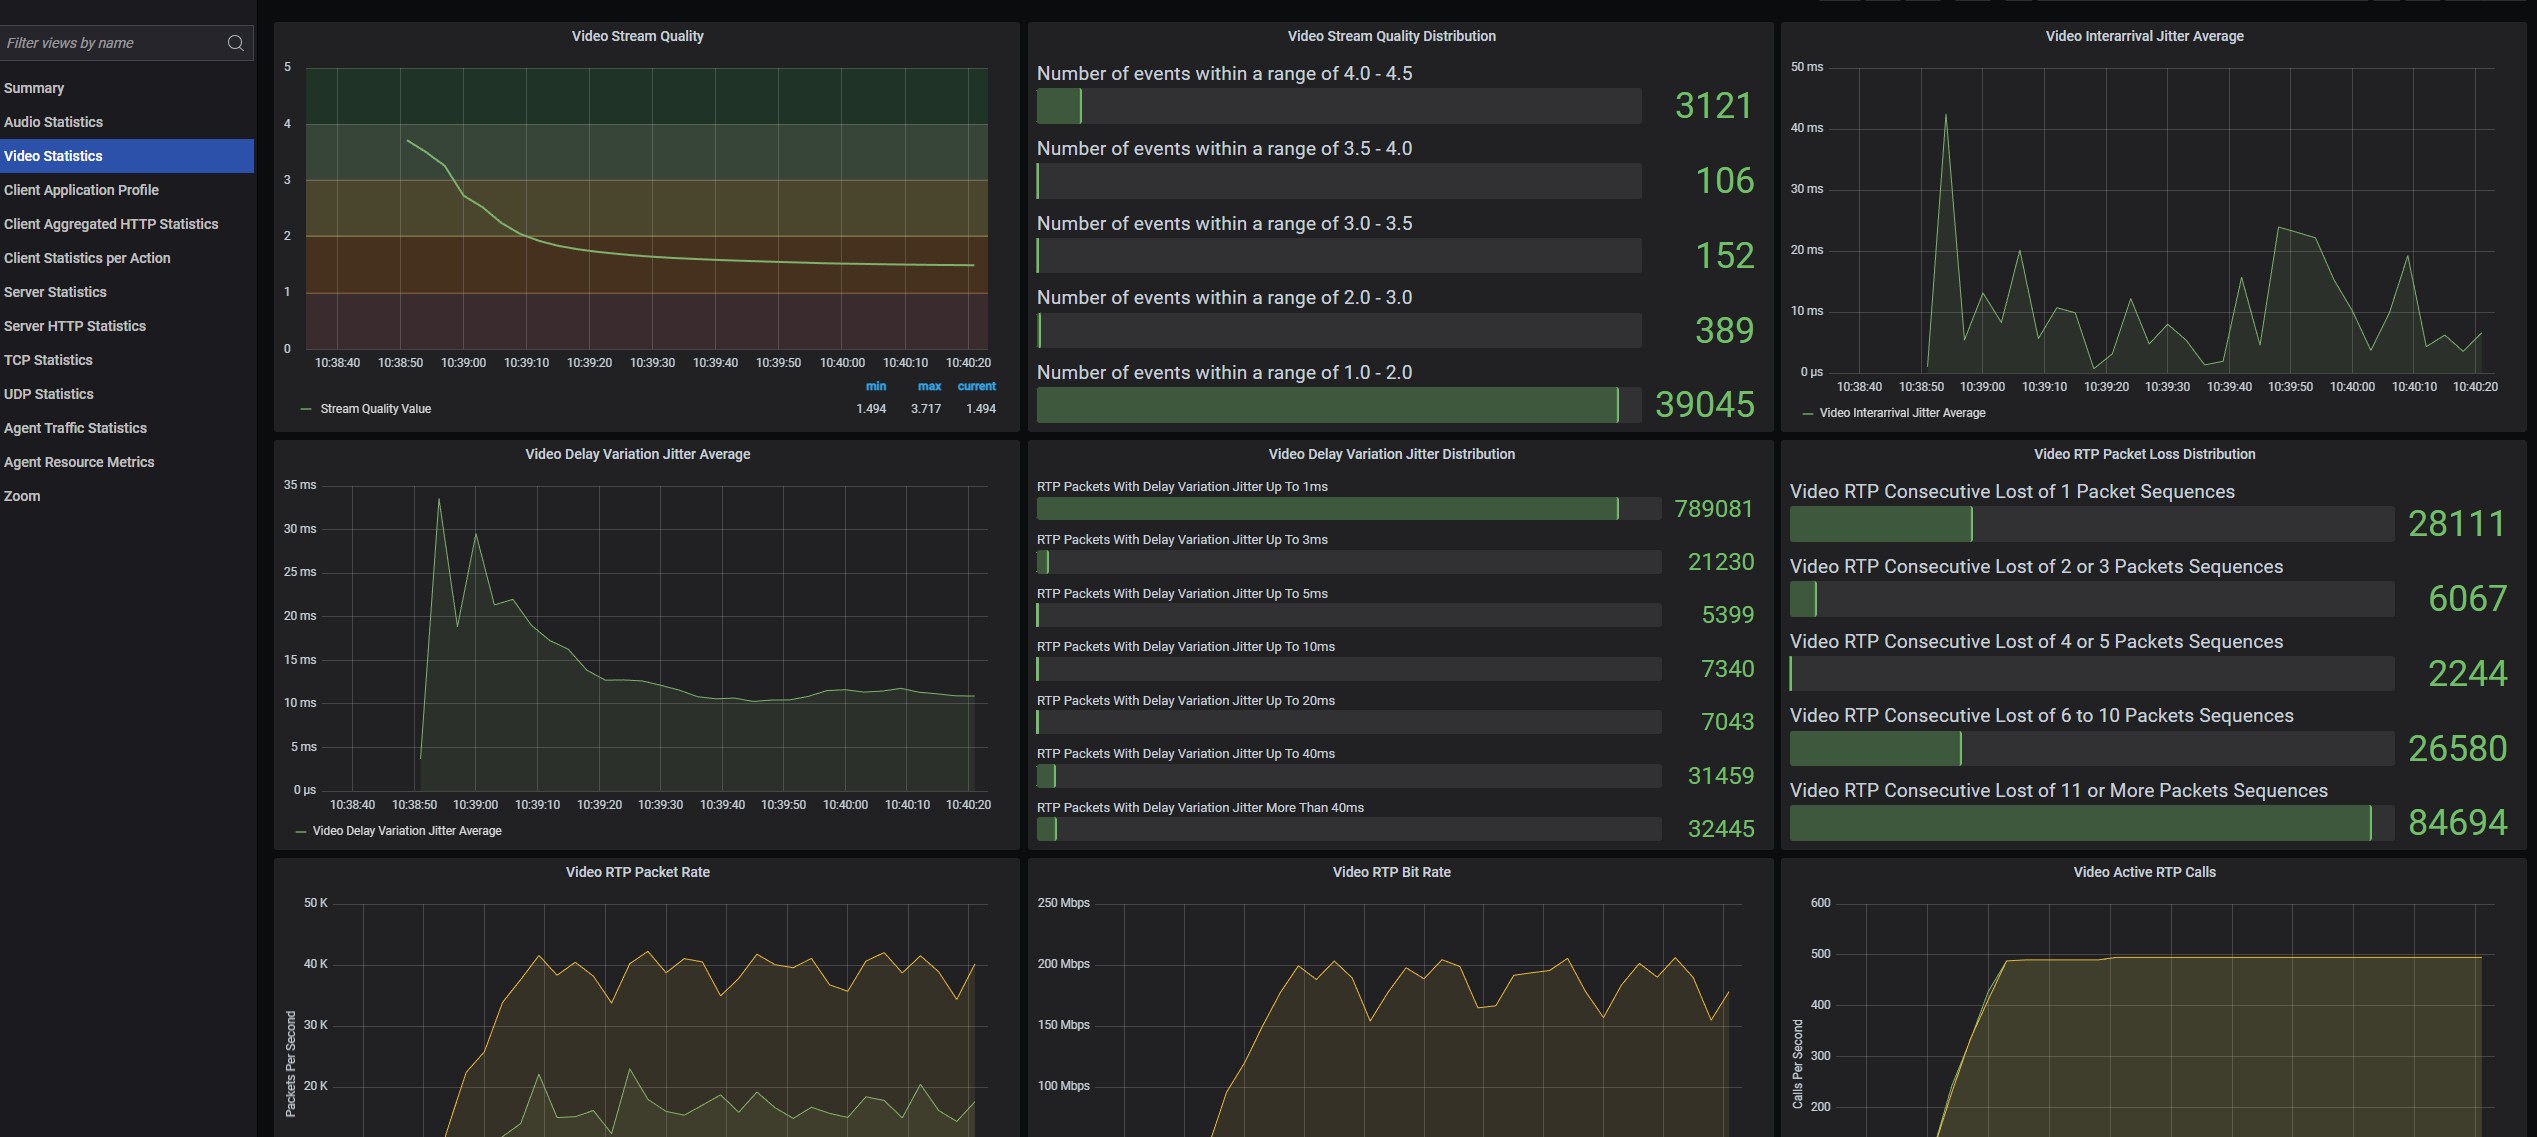Screen dimensions: 2537x1137
Task: Open the Summary view
Action: pos(34,88)
